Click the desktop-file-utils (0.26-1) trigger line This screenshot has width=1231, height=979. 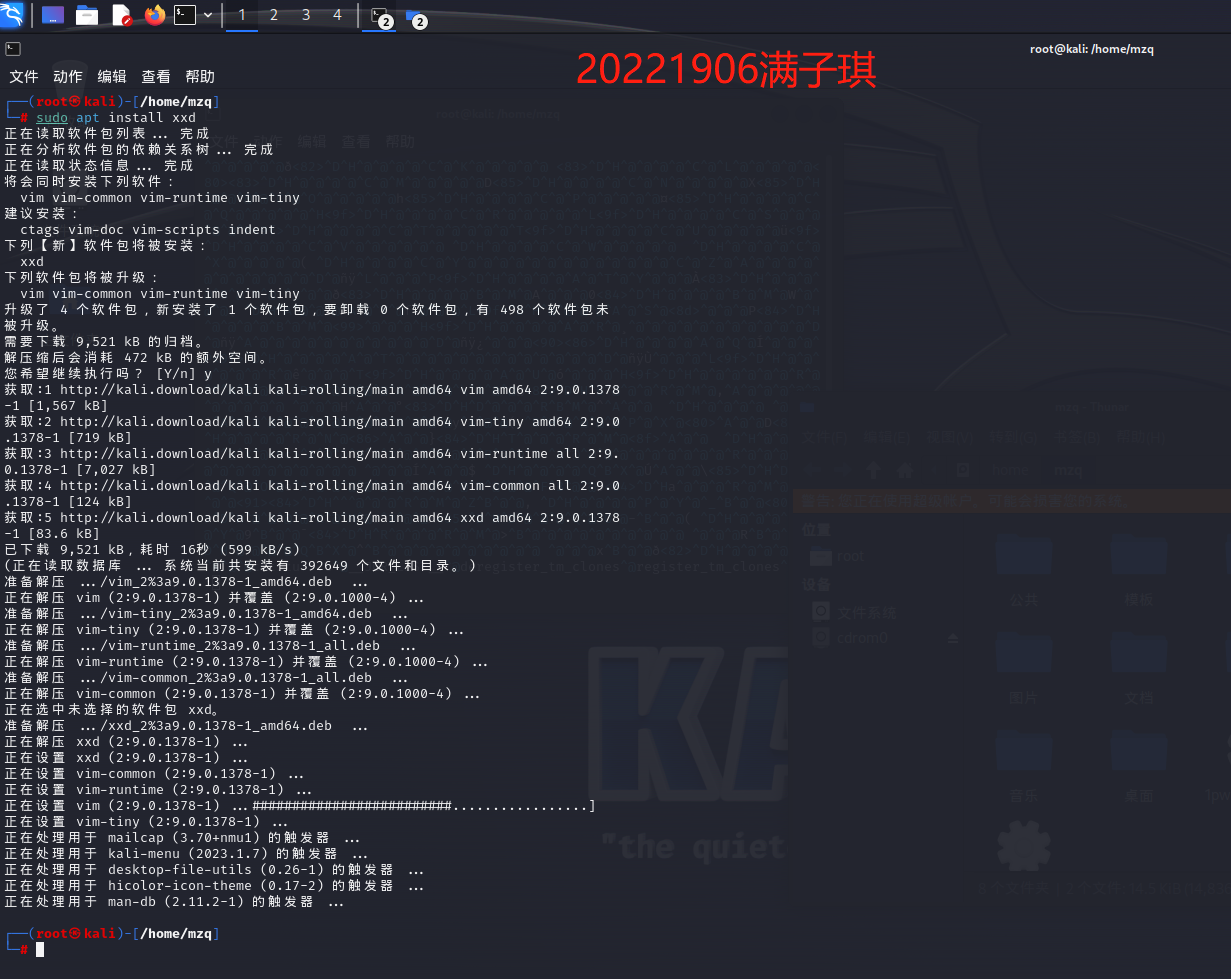[215, 869]
